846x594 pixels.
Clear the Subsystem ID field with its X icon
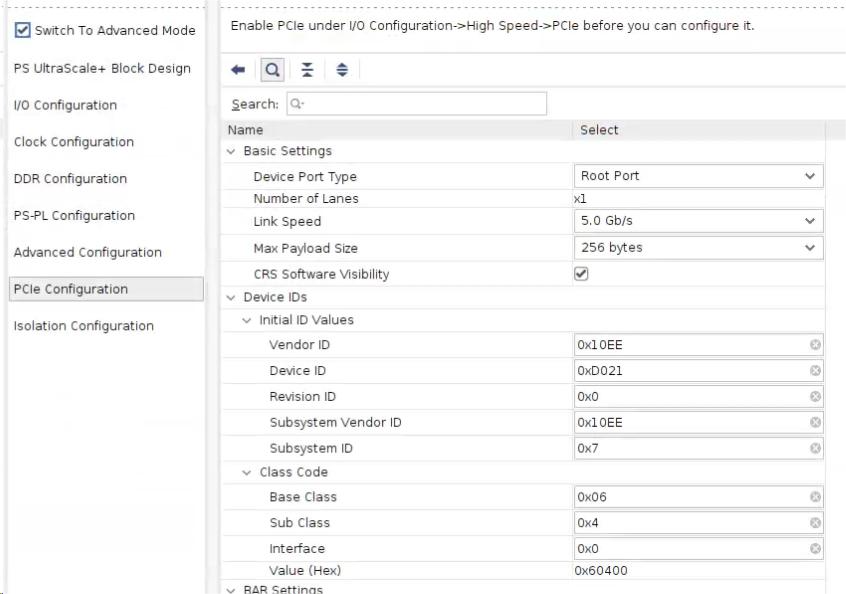click(815, 449)
